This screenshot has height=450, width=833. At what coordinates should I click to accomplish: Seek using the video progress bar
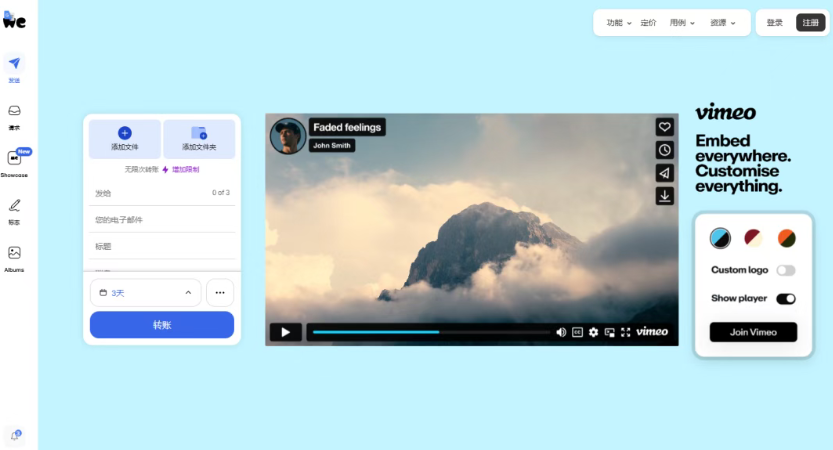tap(431, 332)
